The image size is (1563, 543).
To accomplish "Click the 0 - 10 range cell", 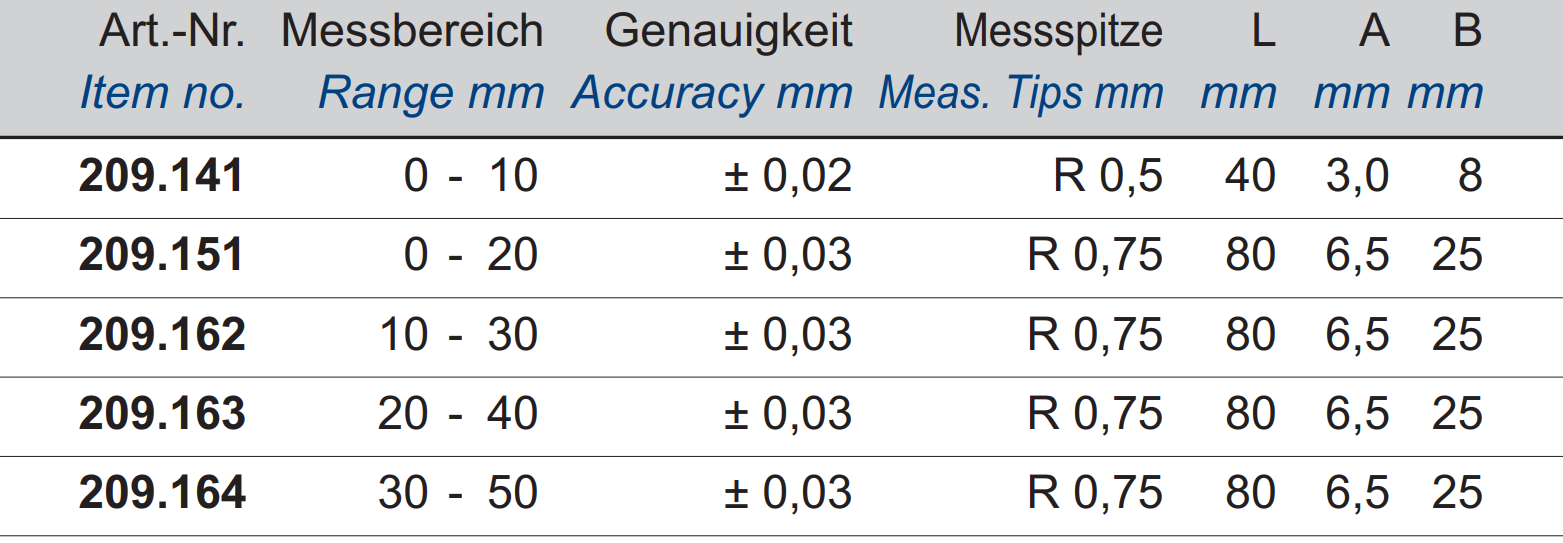I will (x=471, y=176).
